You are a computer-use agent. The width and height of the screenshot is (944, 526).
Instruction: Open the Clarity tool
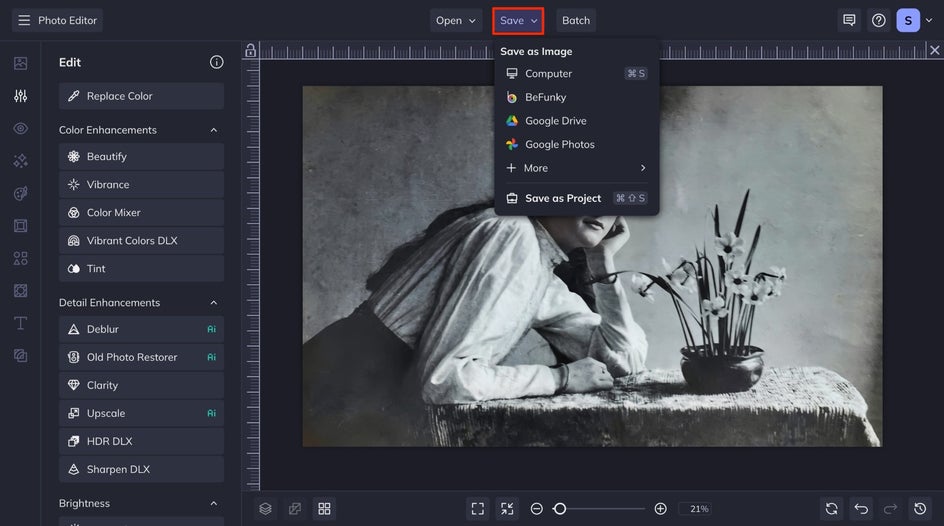click(141, 385)
